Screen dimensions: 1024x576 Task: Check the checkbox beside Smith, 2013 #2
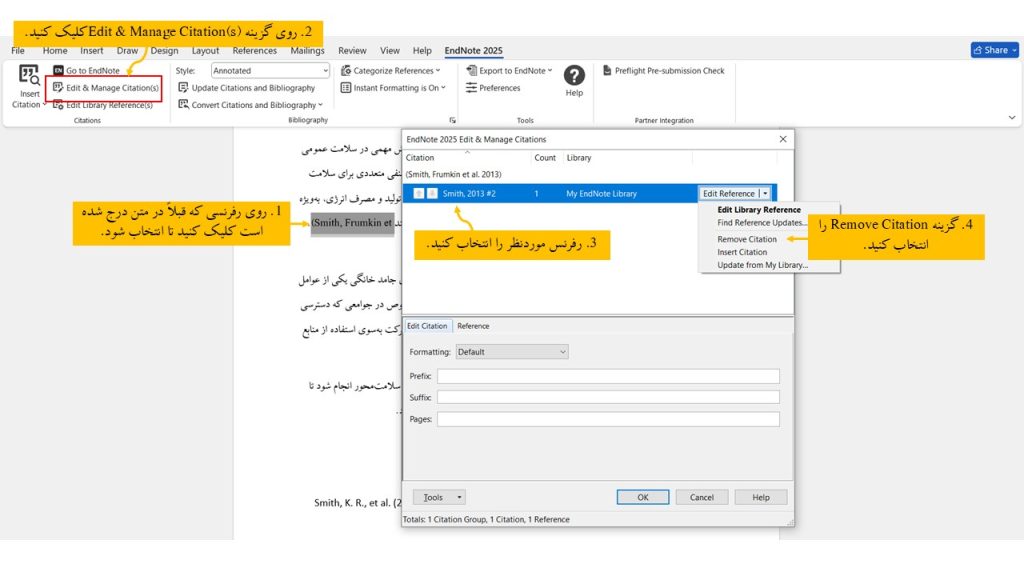tap(419, 193)
